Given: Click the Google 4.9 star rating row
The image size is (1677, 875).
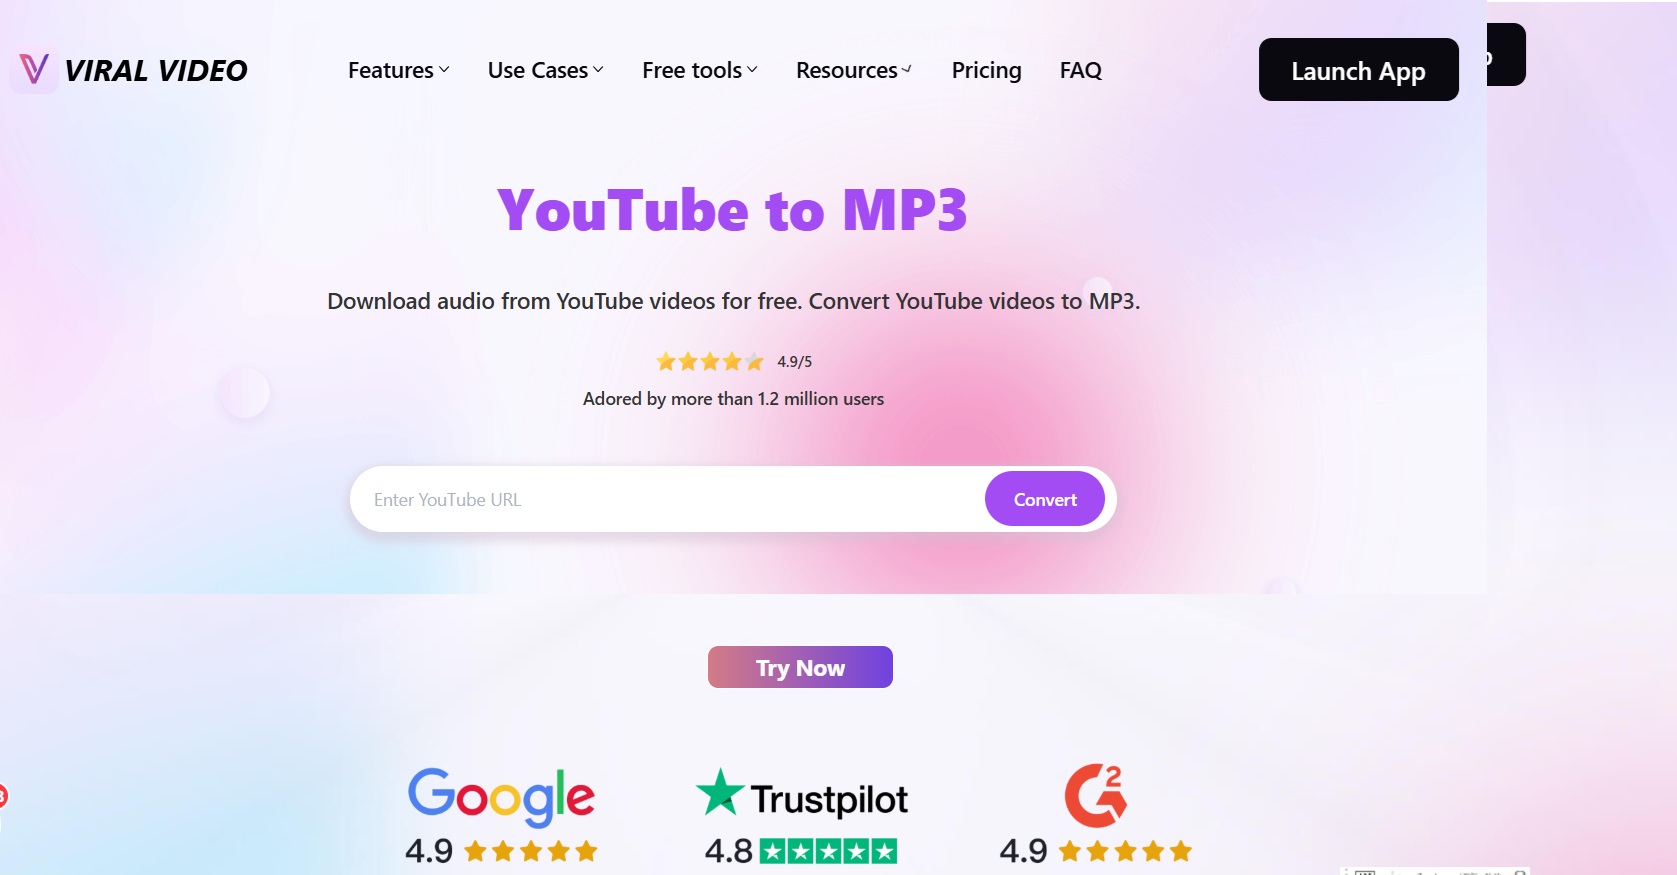Looking at the screenshot, I should (501, 851).
